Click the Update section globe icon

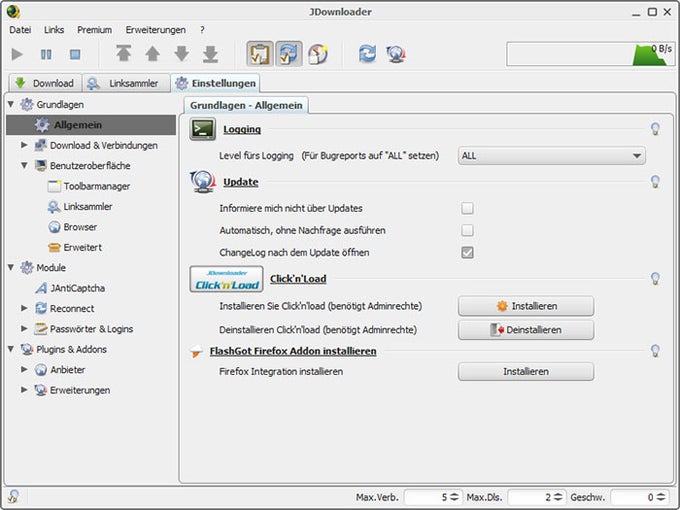[x=203, y=182]
